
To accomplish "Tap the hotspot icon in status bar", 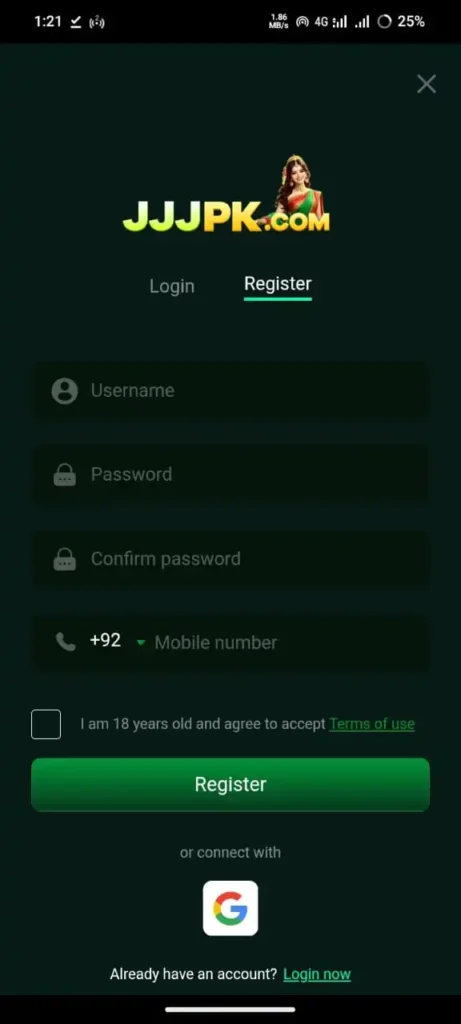I will [x=302, y=22].
